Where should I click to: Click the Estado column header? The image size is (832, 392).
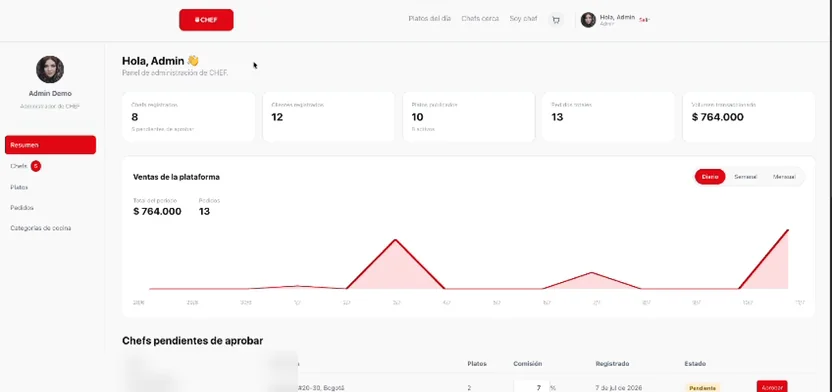695,364
